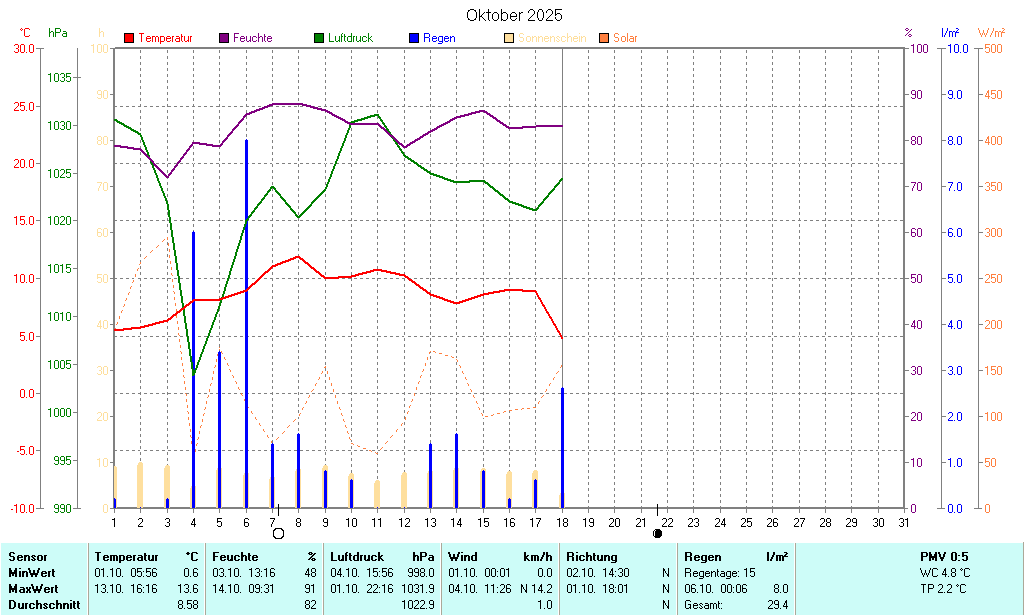Click the purple Feuchte legend square
Viewport: 1024px width, 615px height.
tap(224, 38)
